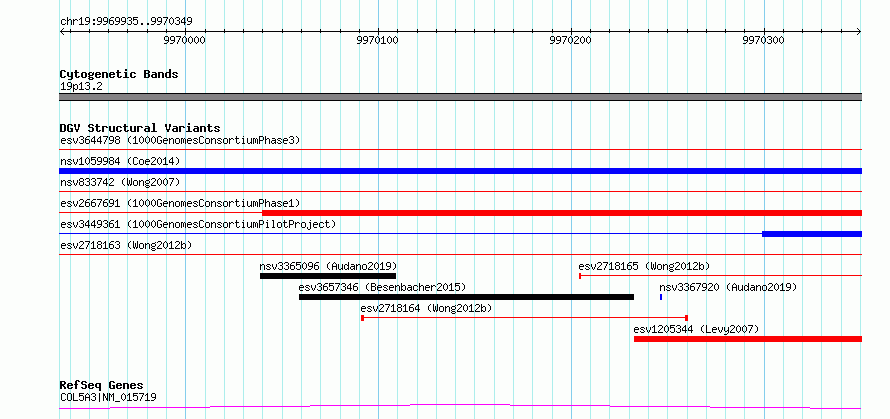
Task: Open variant nsv833742 (Wong2007) label
Action: pyautogui.click(x=120, y=182)
